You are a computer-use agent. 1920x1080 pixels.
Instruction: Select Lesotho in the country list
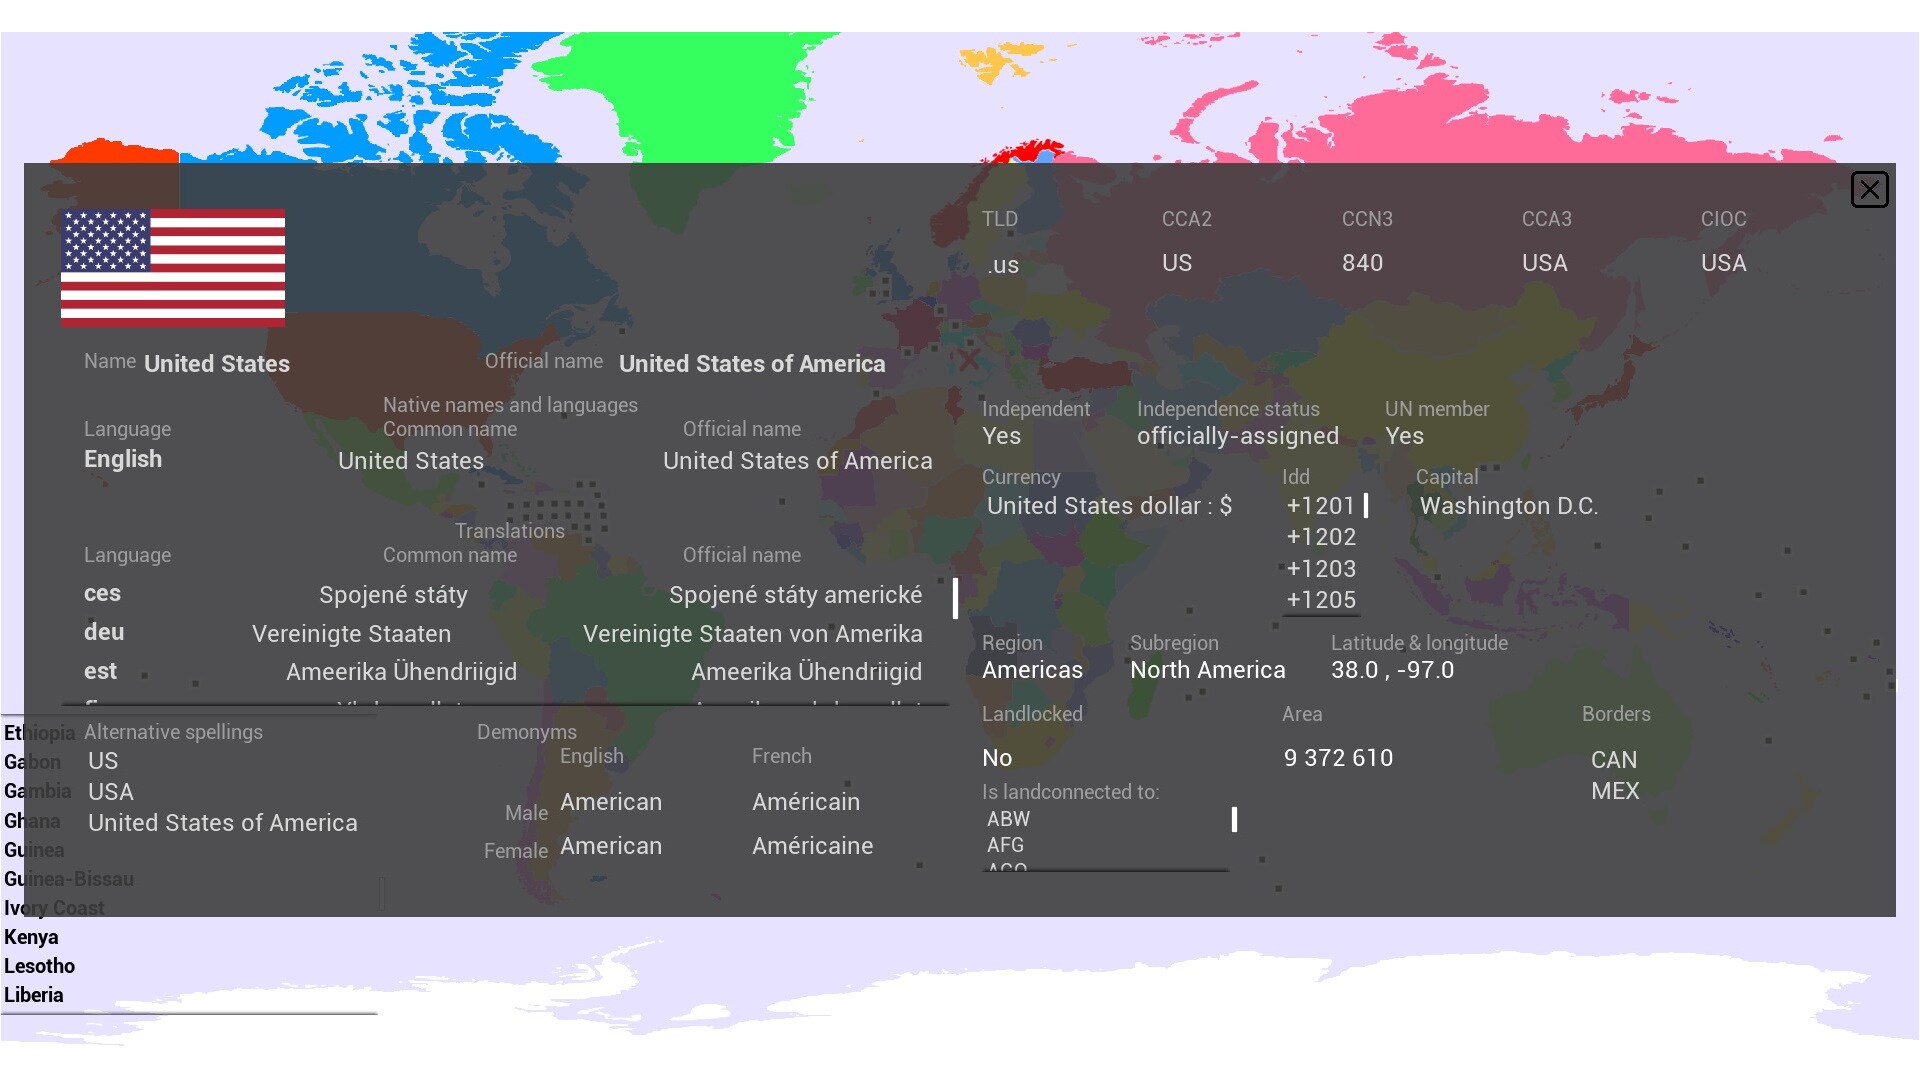(x=39, y=966)
